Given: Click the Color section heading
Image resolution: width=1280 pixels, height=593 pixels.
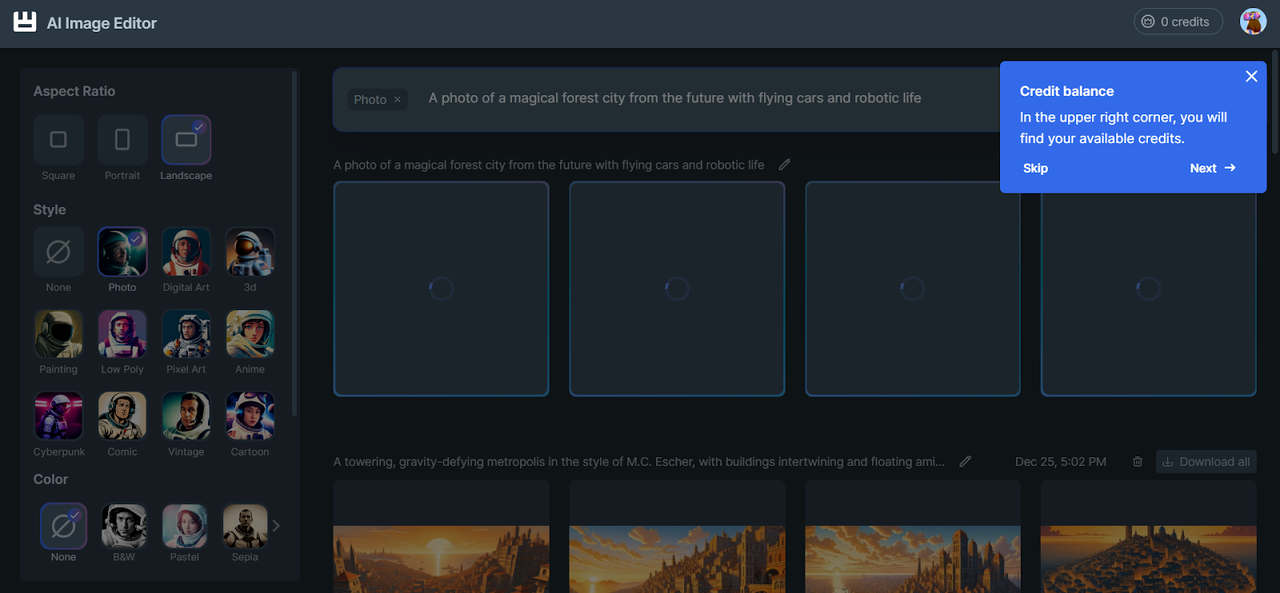Looking at the screenshot, I should pos(50,480).
